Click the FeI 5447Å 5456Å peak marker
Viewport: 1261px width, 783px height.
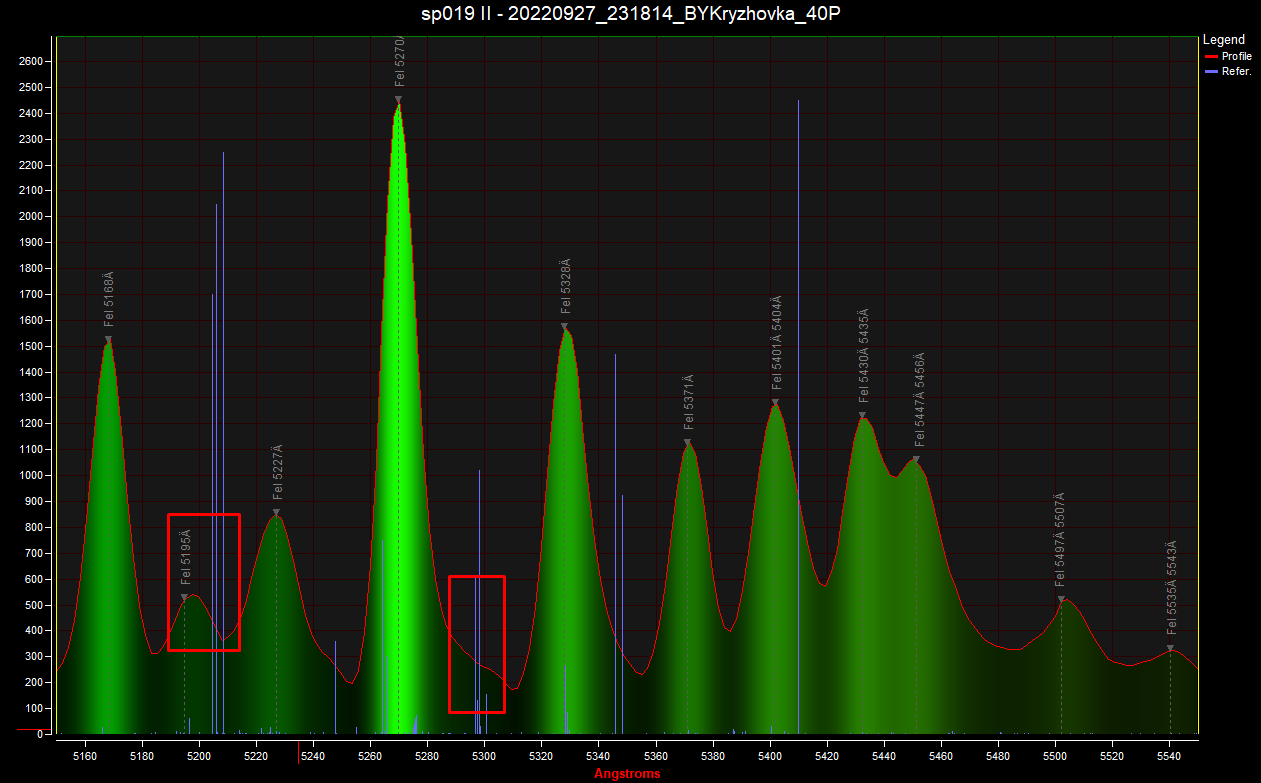pyautogui.click(x=916, y=460)
